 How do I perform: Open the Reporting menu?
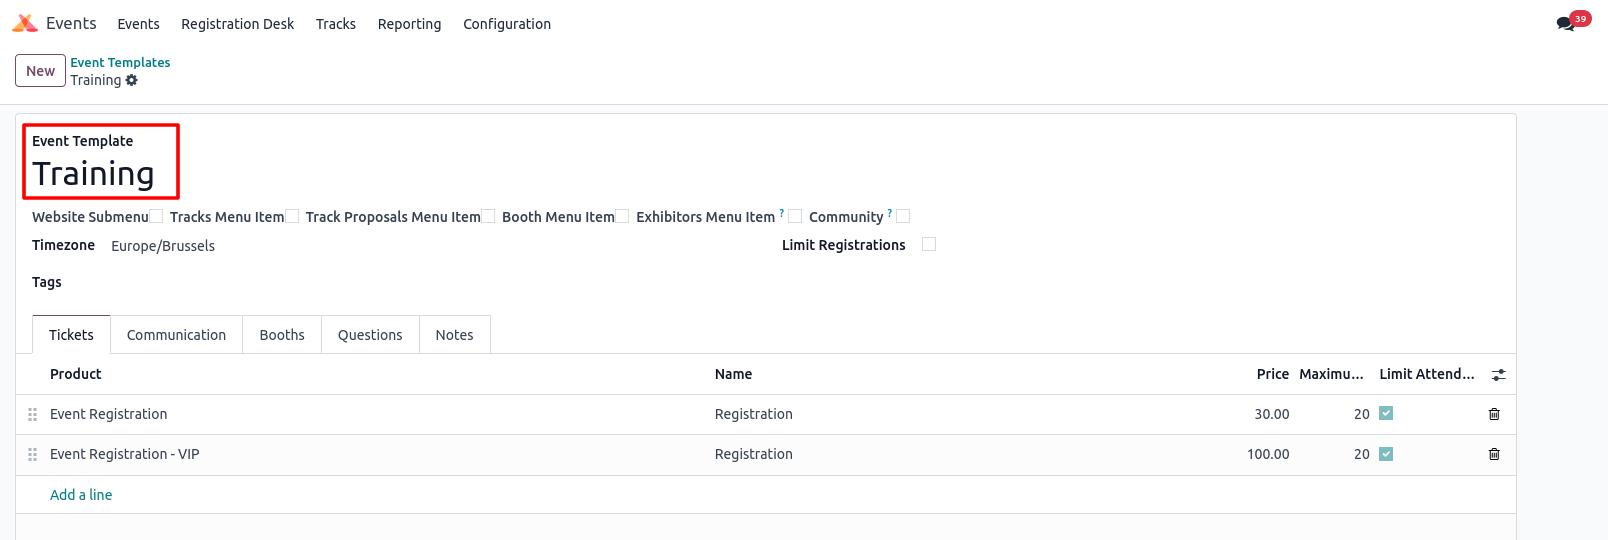(409, 24)
